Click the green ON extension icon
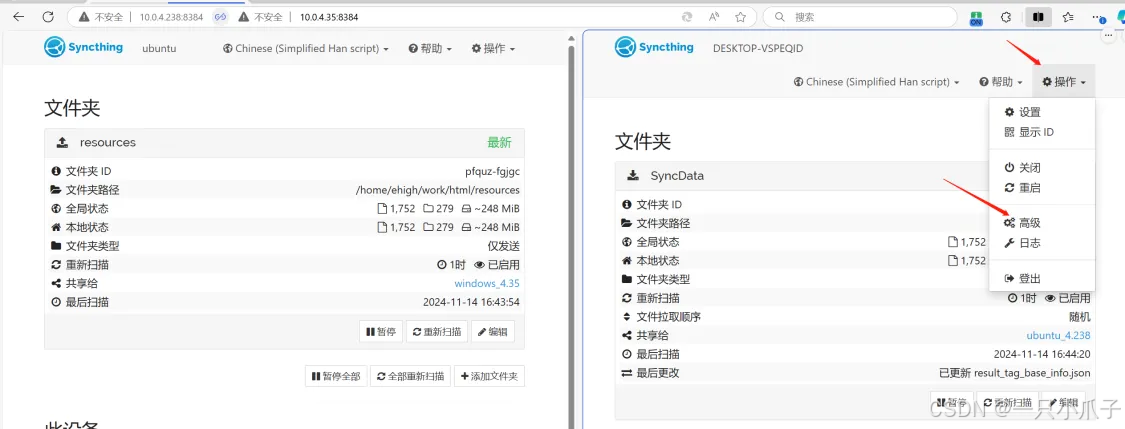The image size is (1125, 429). coord(976,17)
